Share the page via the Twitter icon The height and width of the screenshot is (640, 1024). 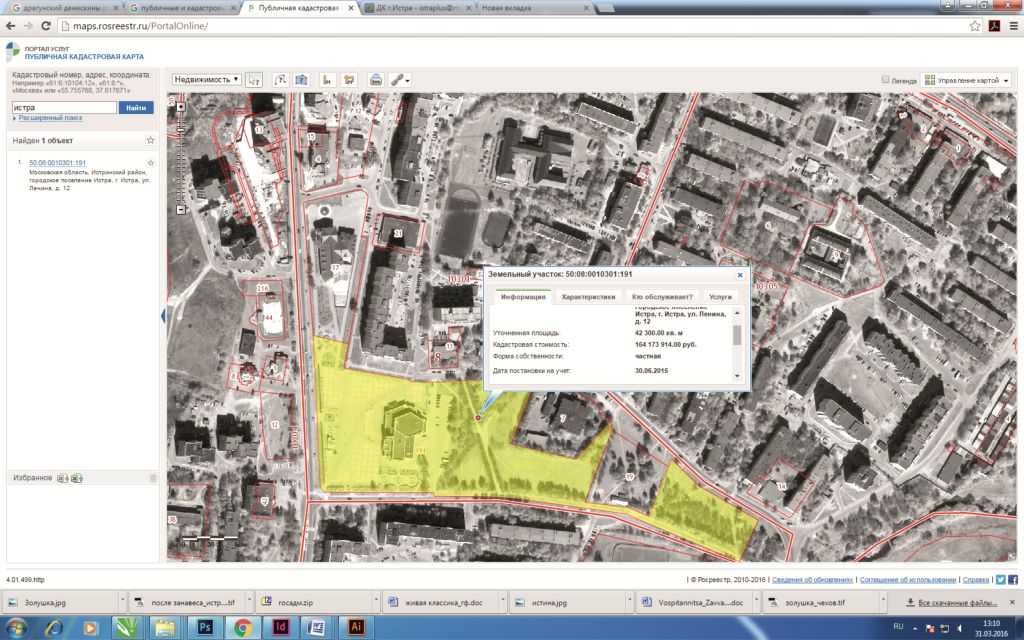coord(1000,579)
